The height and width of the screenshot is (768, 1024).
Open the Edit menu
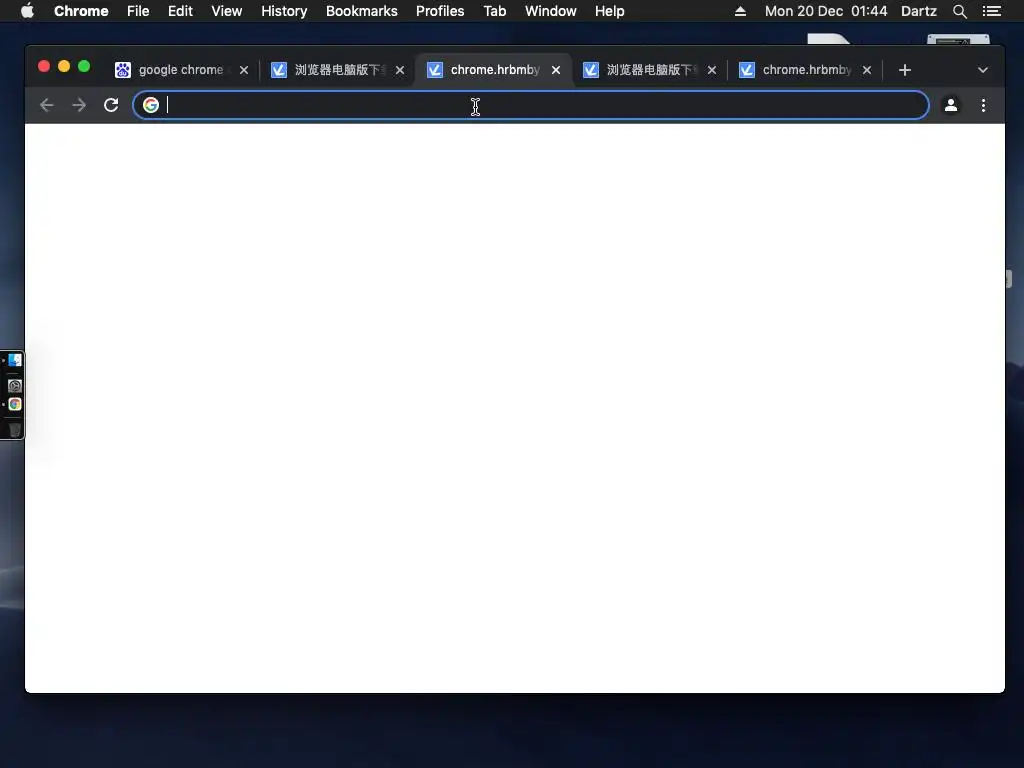(x=180, y=11)
